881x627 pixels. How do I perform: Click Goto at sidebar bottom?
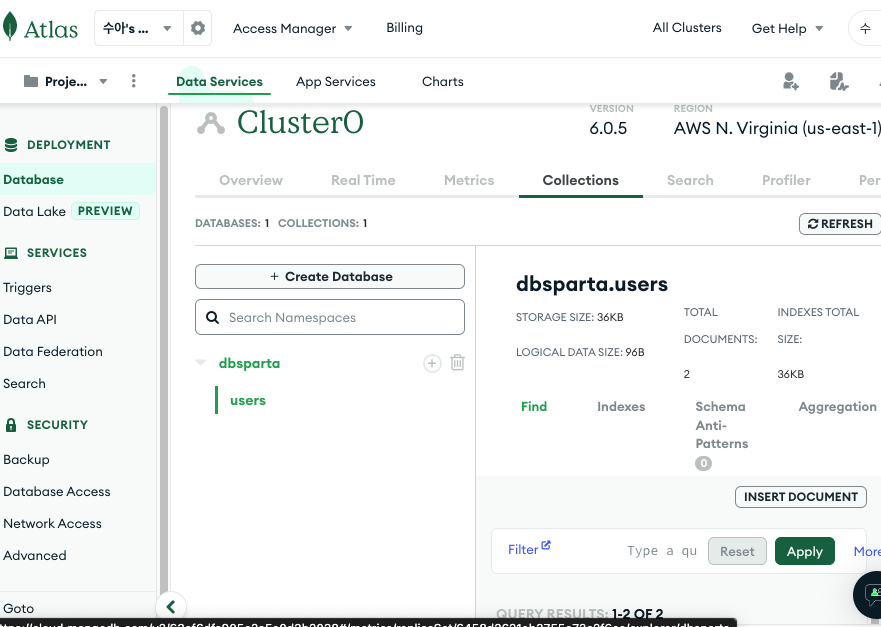[19, 608]
